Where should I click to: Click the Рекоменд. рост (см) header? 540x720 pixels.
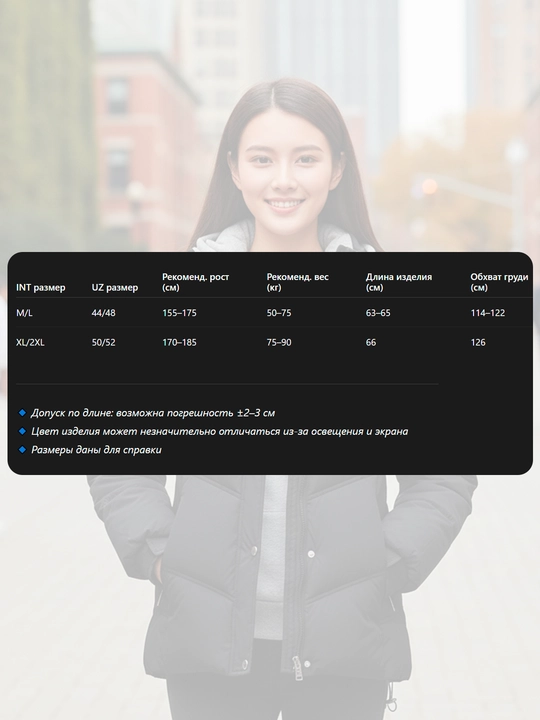point(195,282)
